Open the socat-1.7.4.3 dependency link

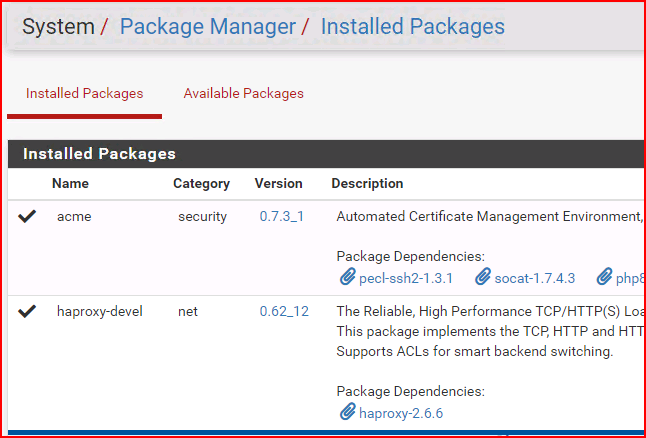click(535, 279)
